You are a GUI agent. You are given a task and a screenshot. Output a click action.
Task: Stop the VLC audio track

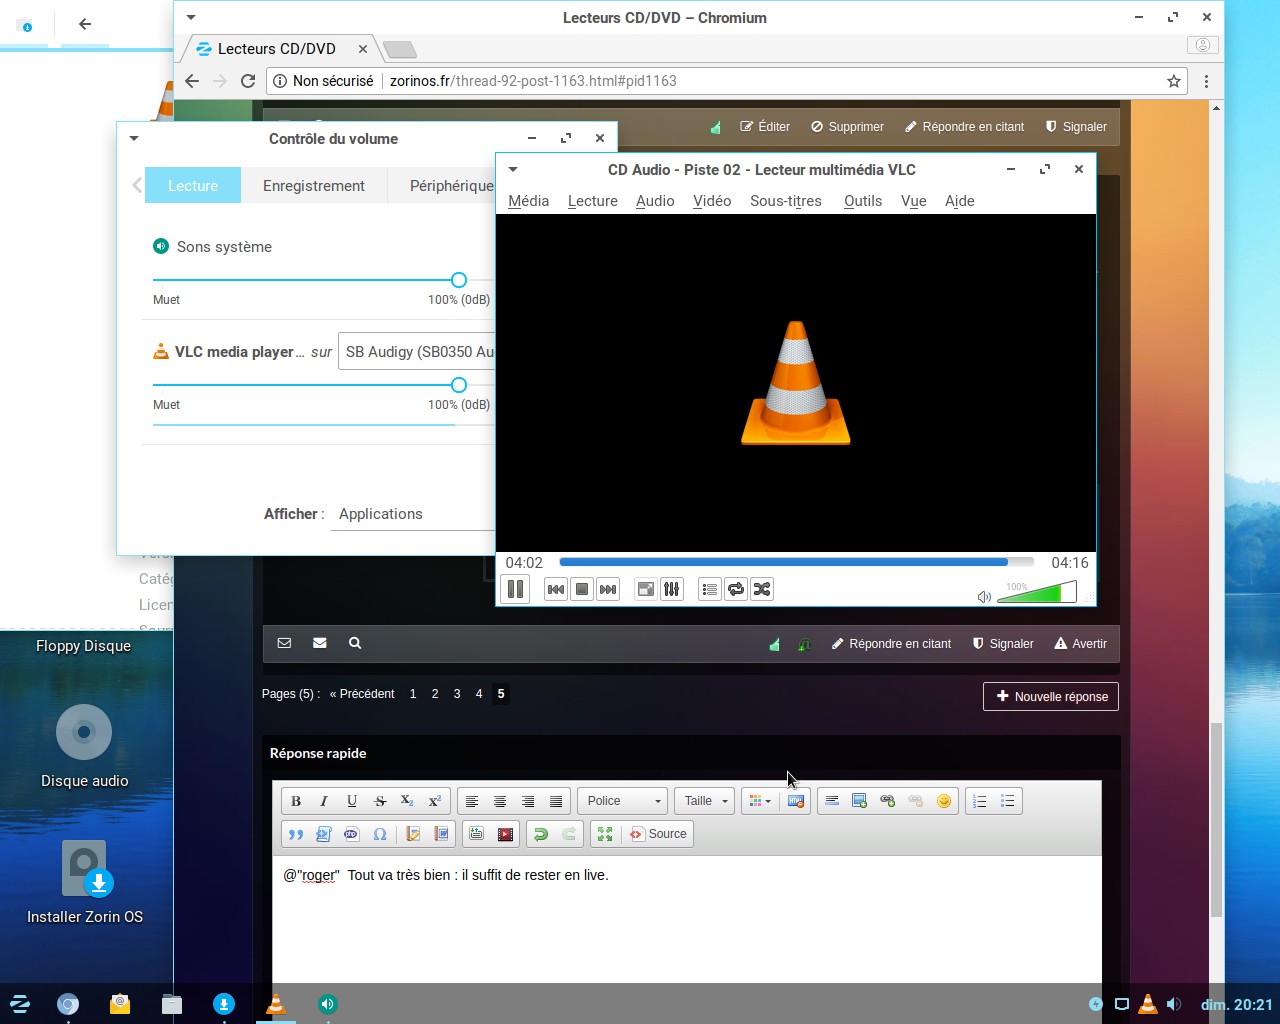coord(582,589)
